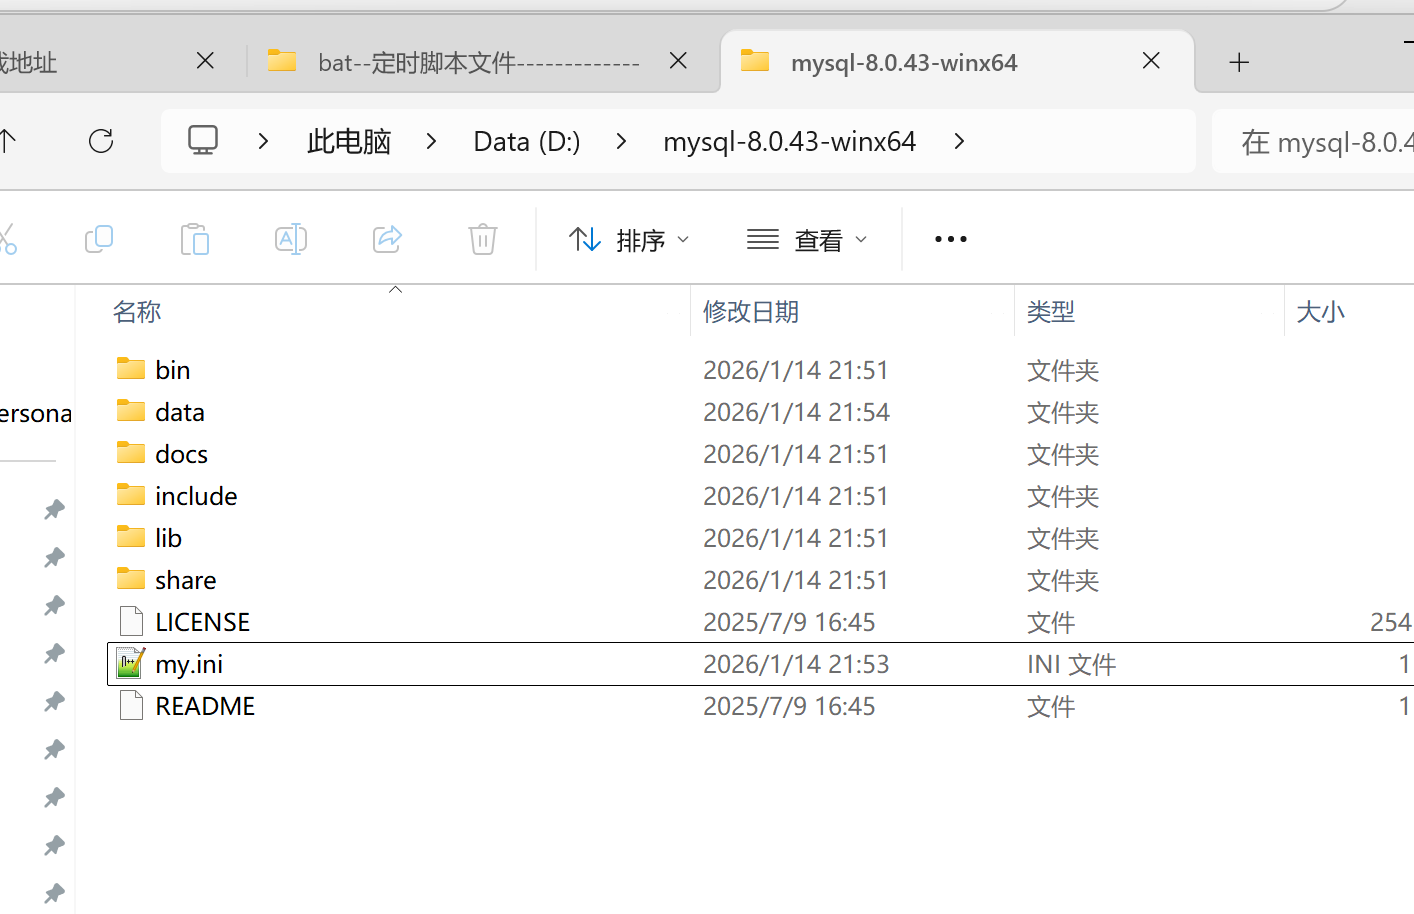Click the search box for mysql-8.0.43 folder

pos(1313,141)
